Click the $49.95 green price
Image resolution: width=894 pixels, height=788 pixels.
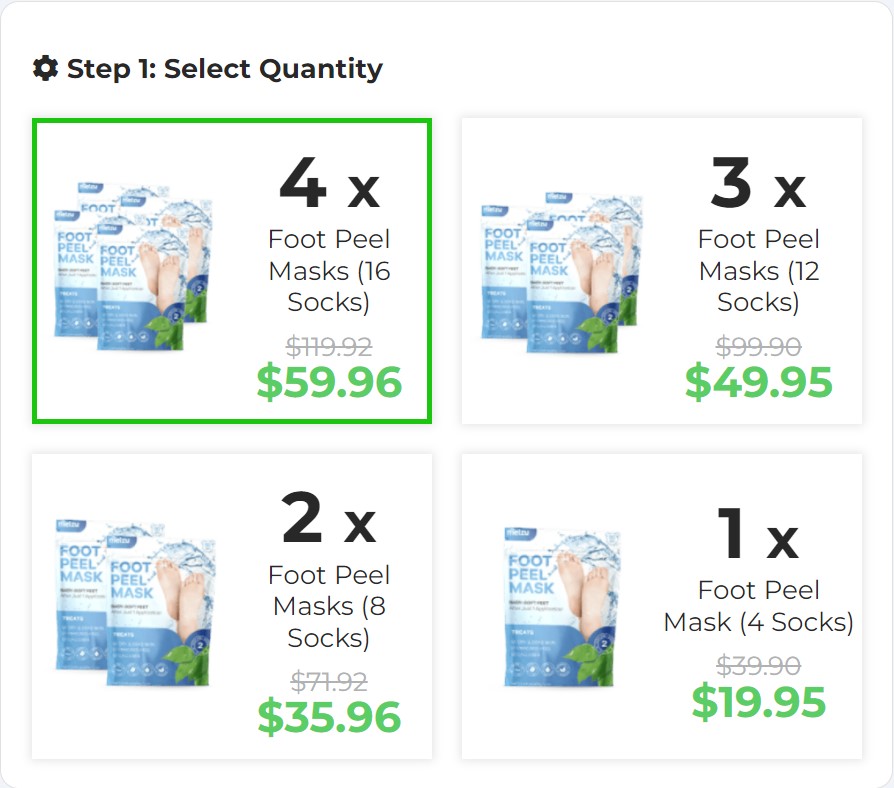pos(758,382)
